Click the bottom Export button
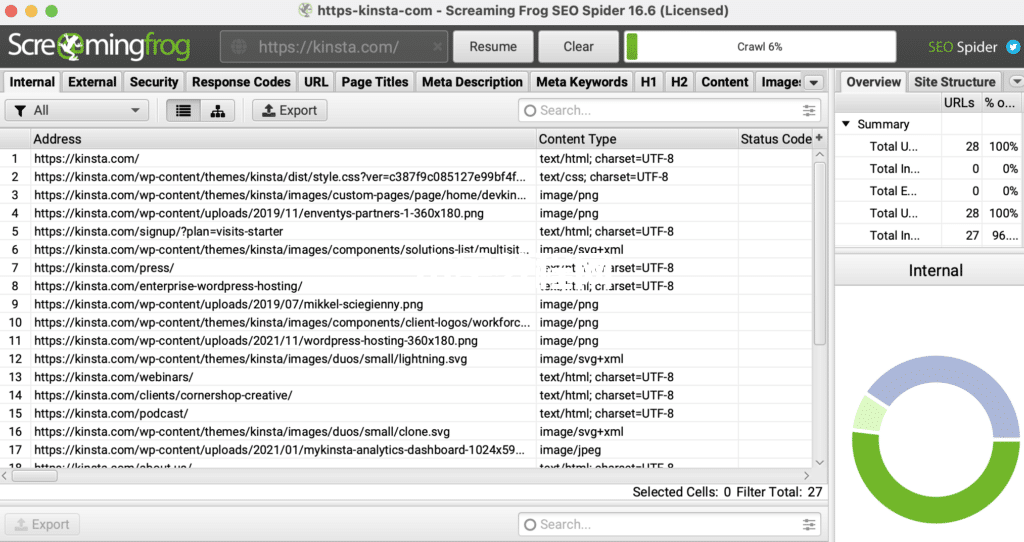This screenshot has width=1024, height=542. [42, 524]
